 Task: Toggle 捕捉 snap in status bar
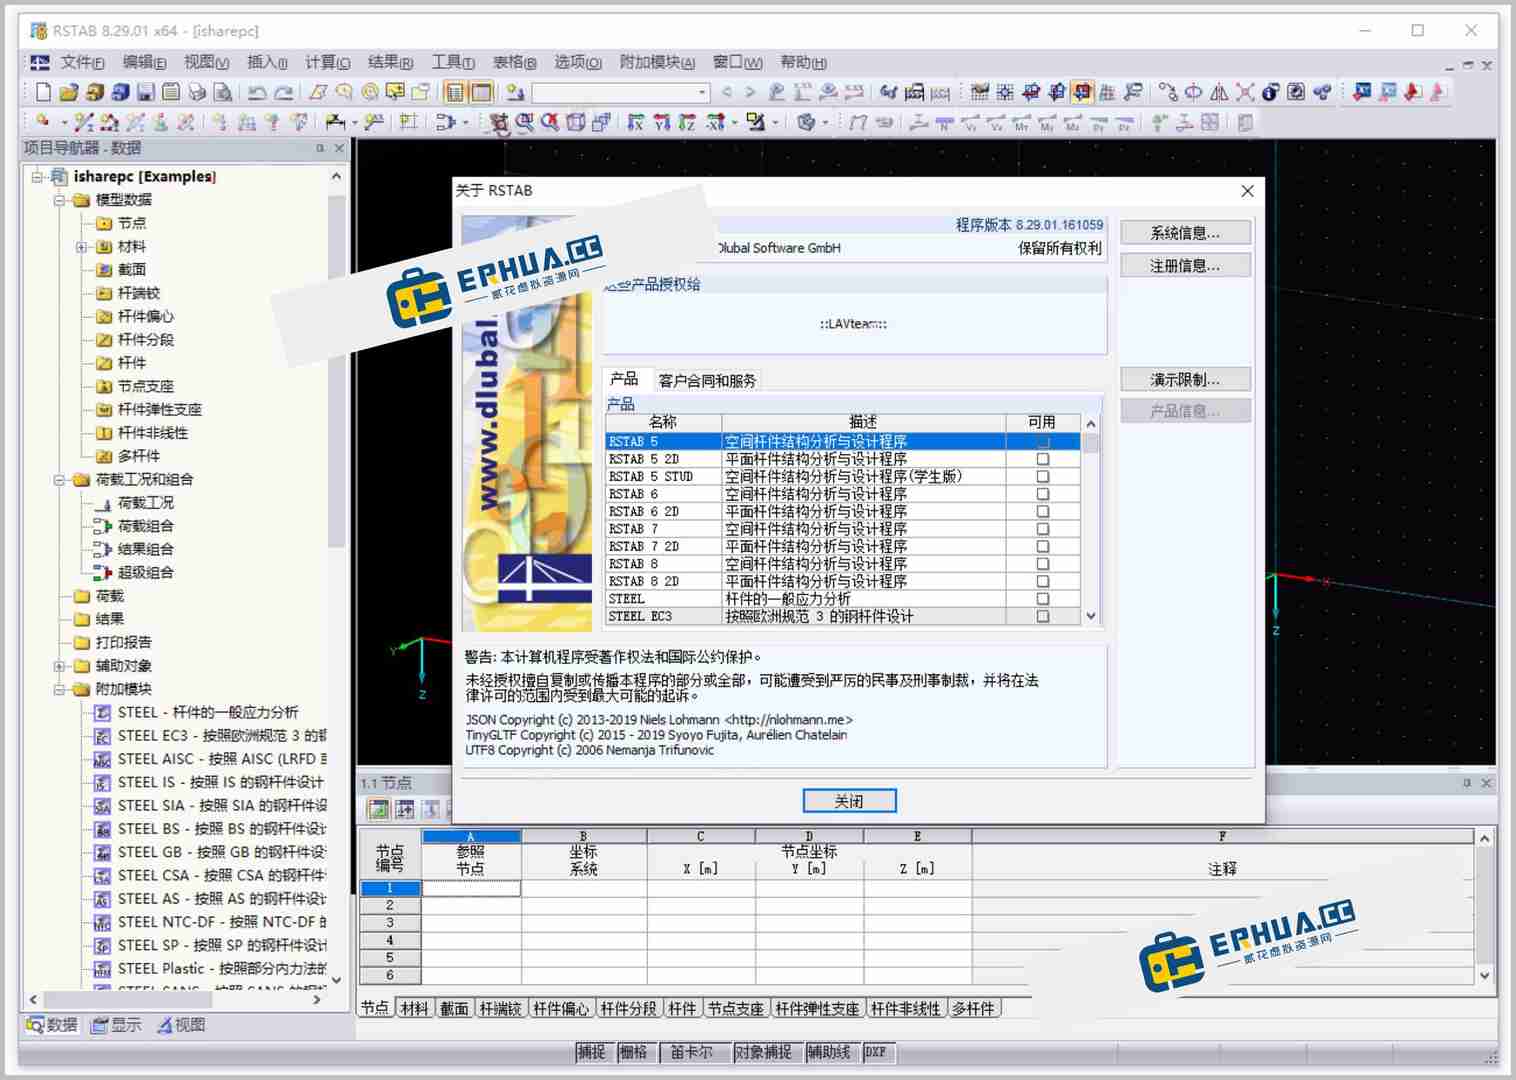click(x=591, y=1052)
